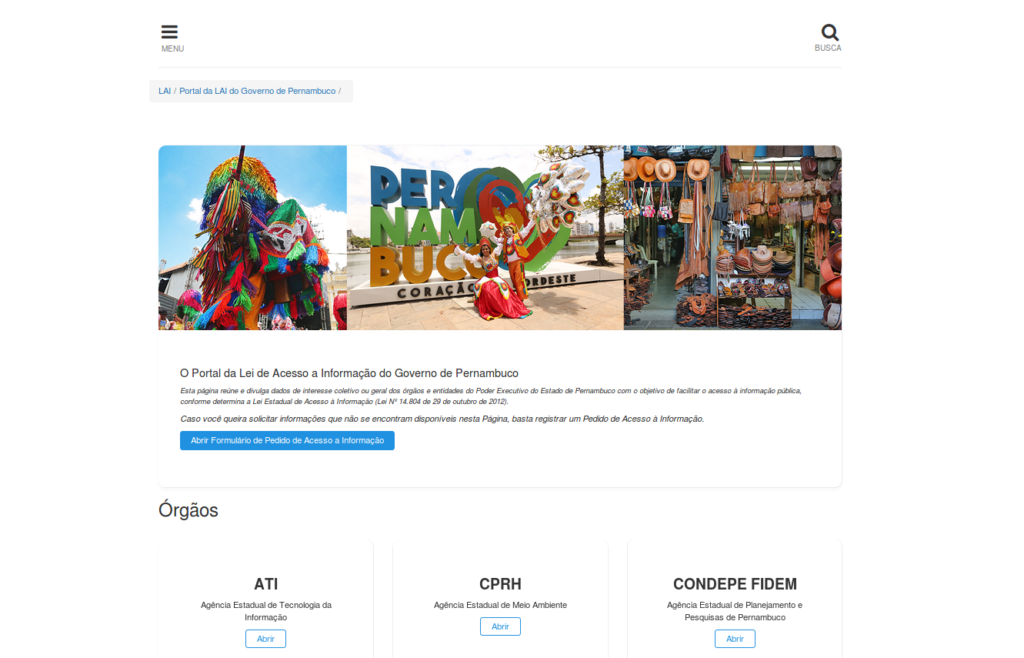
Task: Select the CPRH organization card title
Action: coord(500,584)
